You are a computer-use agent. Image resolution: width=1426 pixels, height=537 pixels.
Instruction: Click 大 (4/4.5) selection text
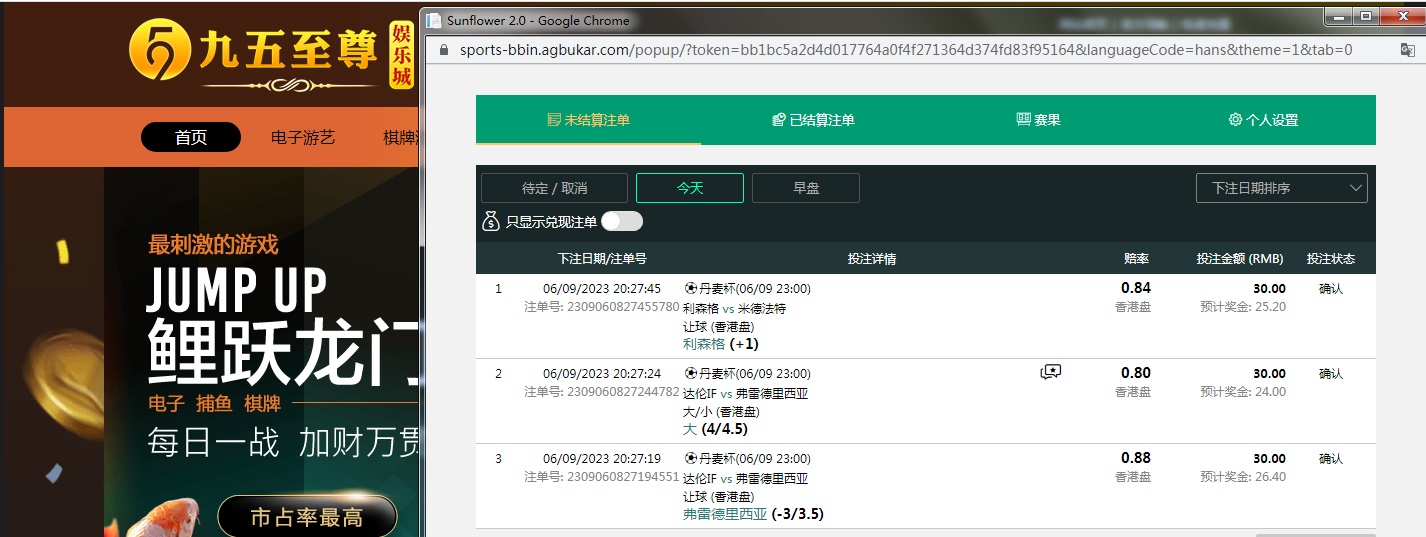click(715, 429)
